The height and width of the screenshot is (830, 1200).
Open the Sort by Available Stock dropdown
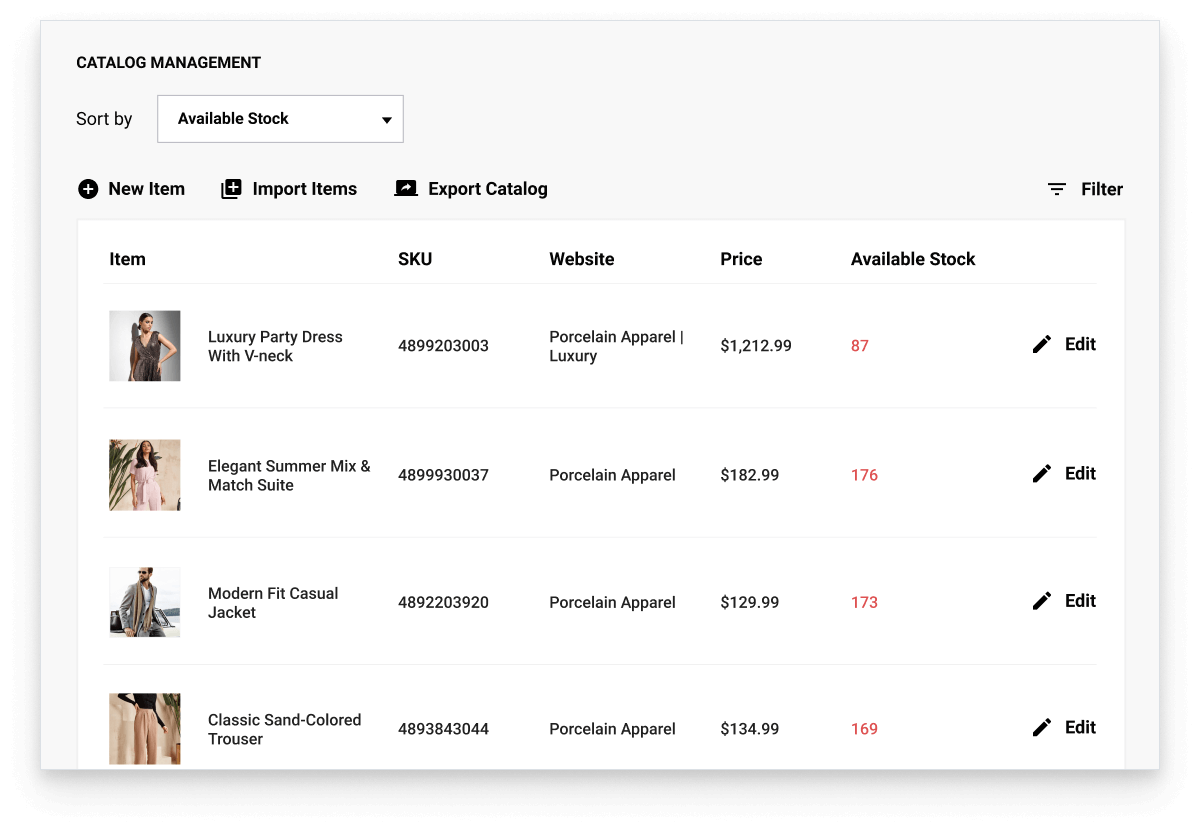(280, 119)
